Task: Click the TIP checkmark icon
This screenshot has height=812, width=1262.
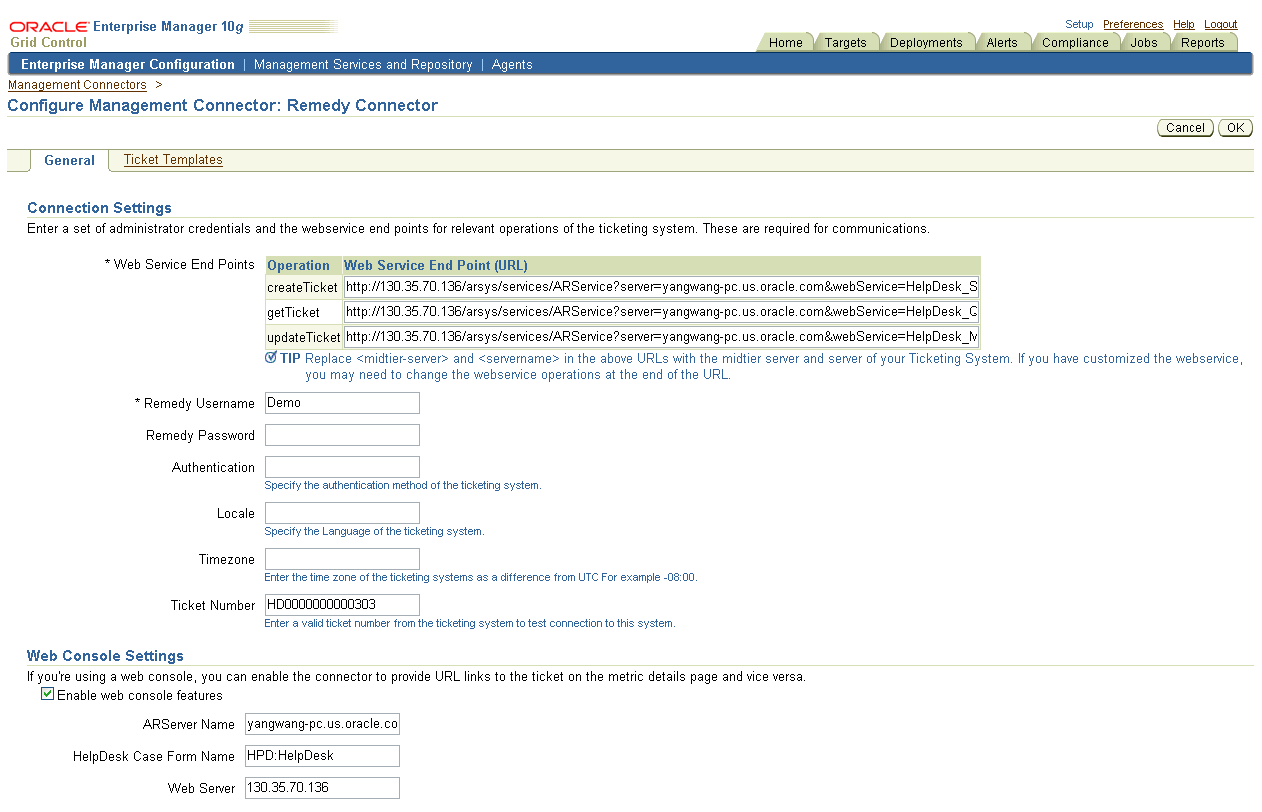Action: (x=271, y=358)
